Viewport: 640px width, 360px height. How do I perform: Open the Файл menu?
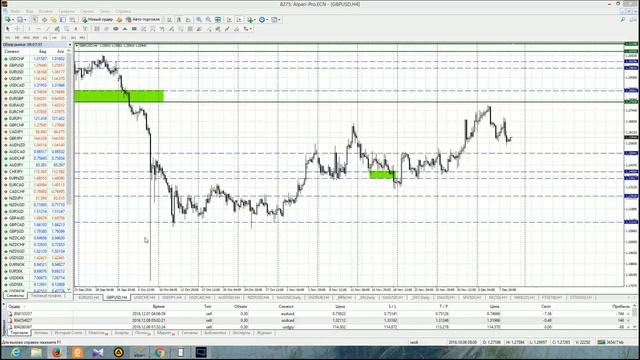click(x=16, y=11)
